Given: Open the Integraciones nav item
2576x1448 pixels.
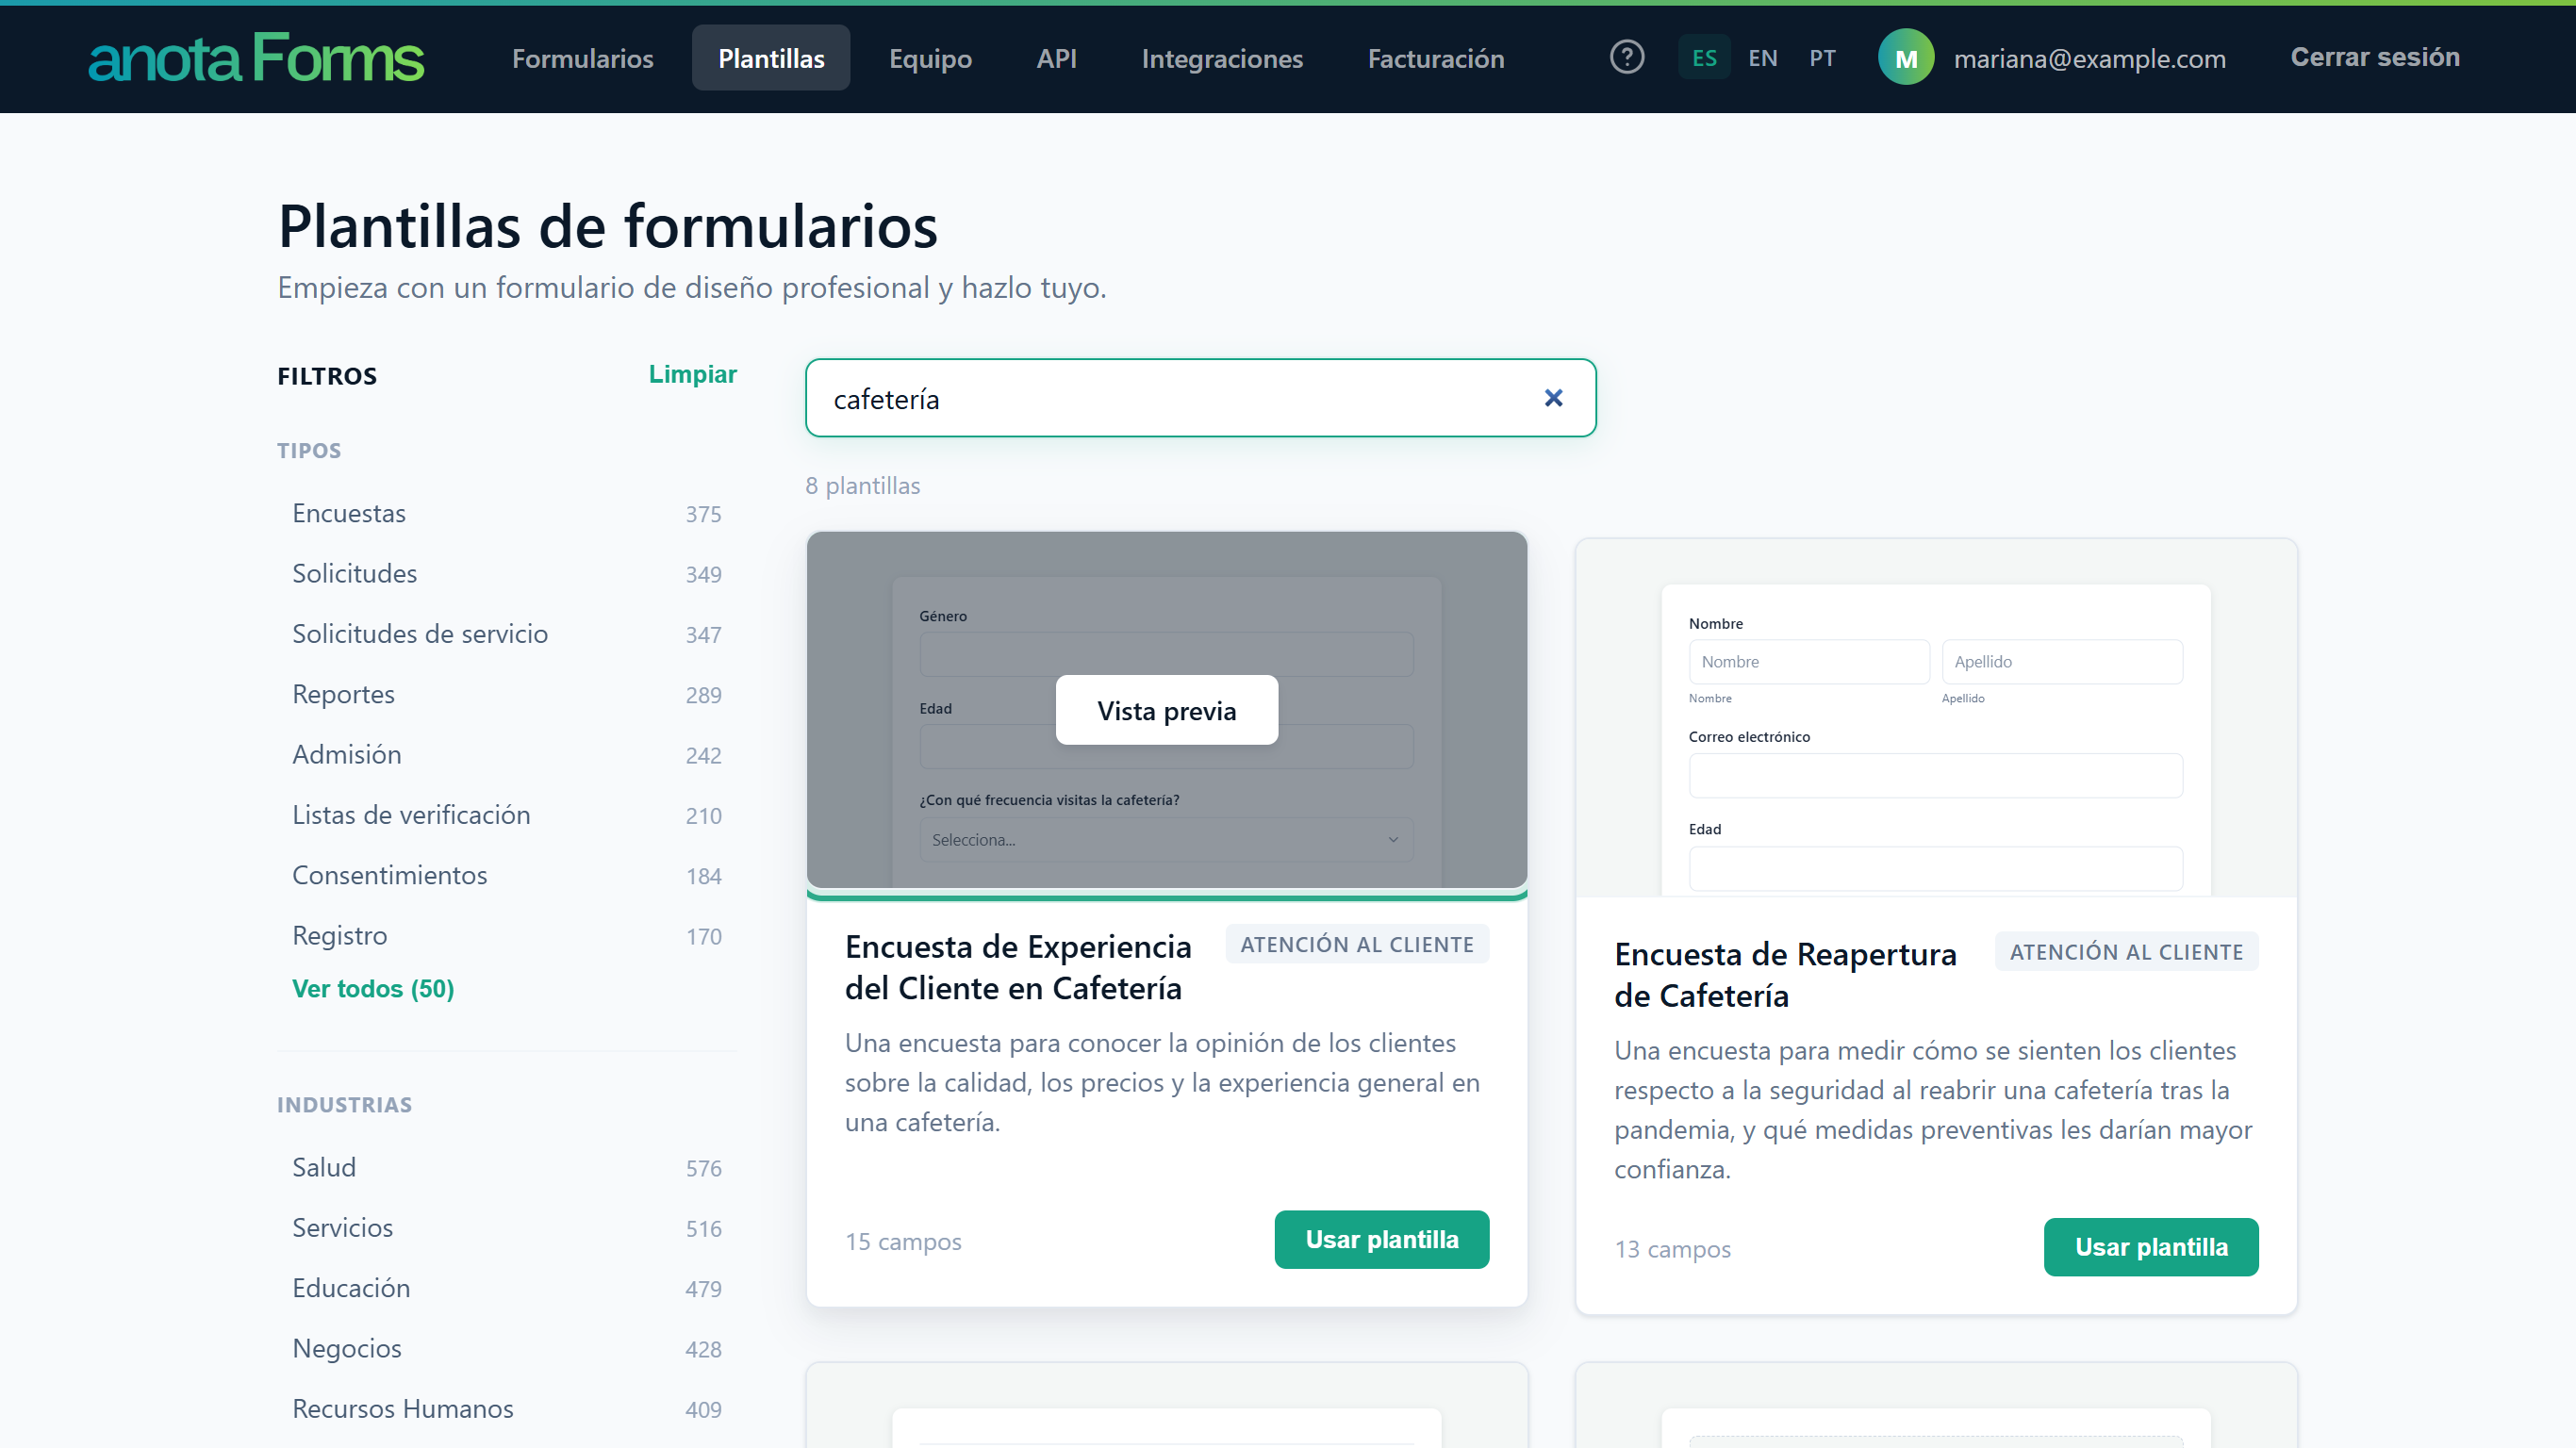Looking at the screenshot, I should (1222, 58).
